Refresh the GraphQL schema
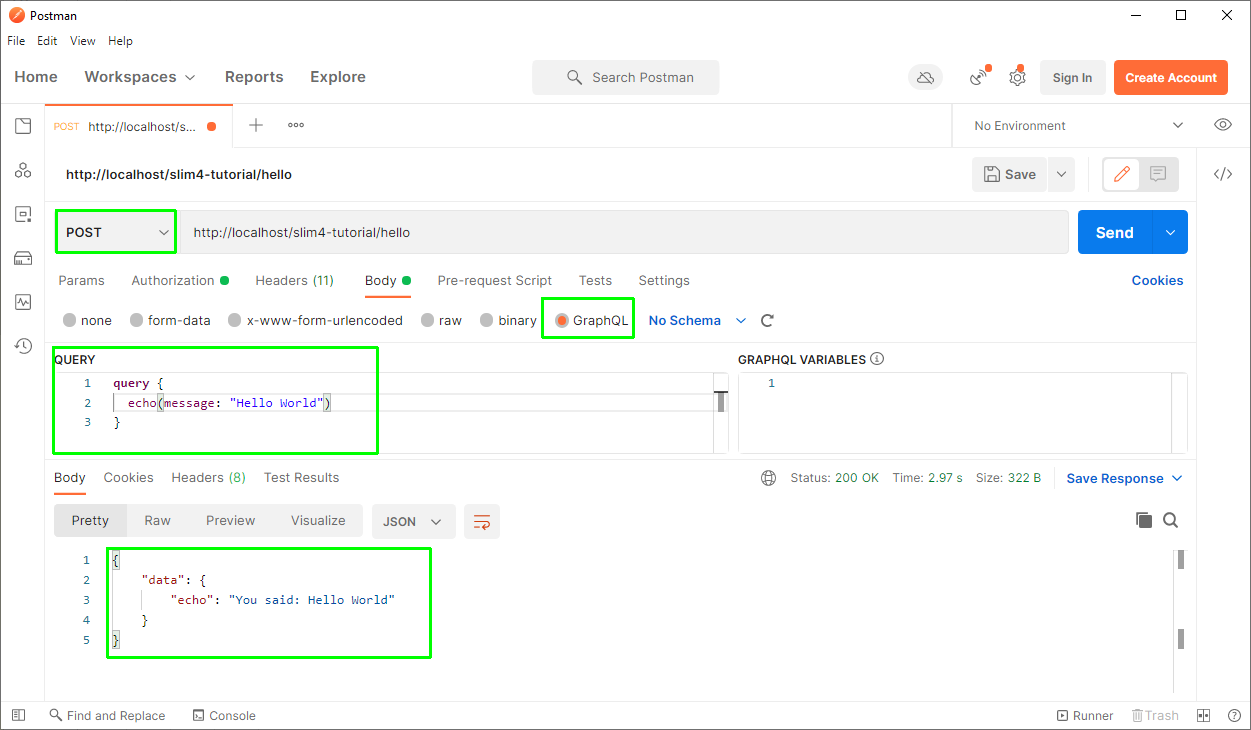Viewport: 1251px width, 730px height. (768, 321)
